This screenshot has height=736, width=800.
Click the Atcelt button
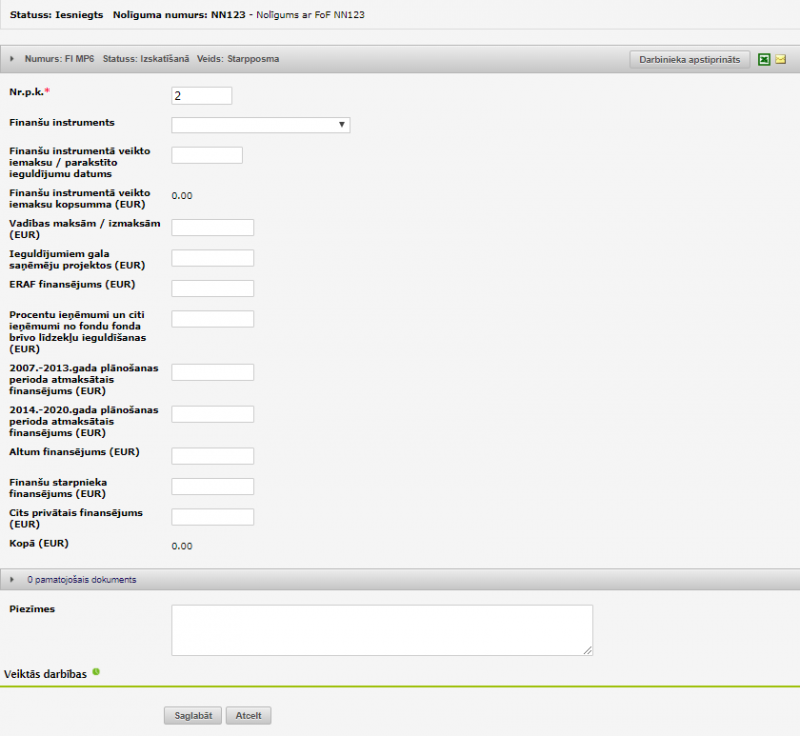[x=249, y=715]
